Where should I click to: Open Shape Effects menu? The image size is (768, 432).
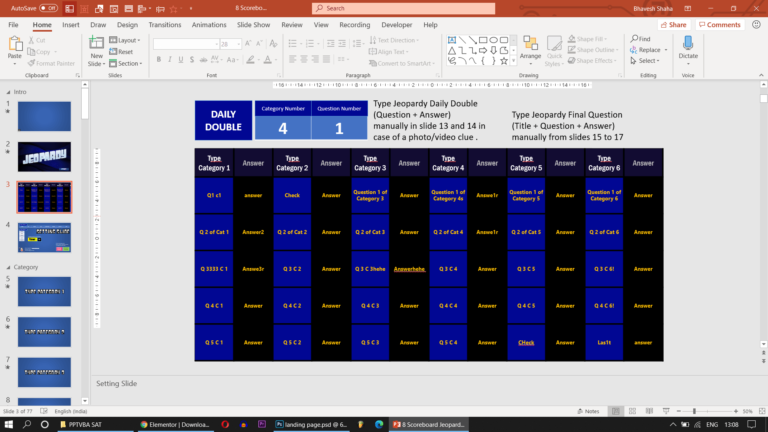591,61
